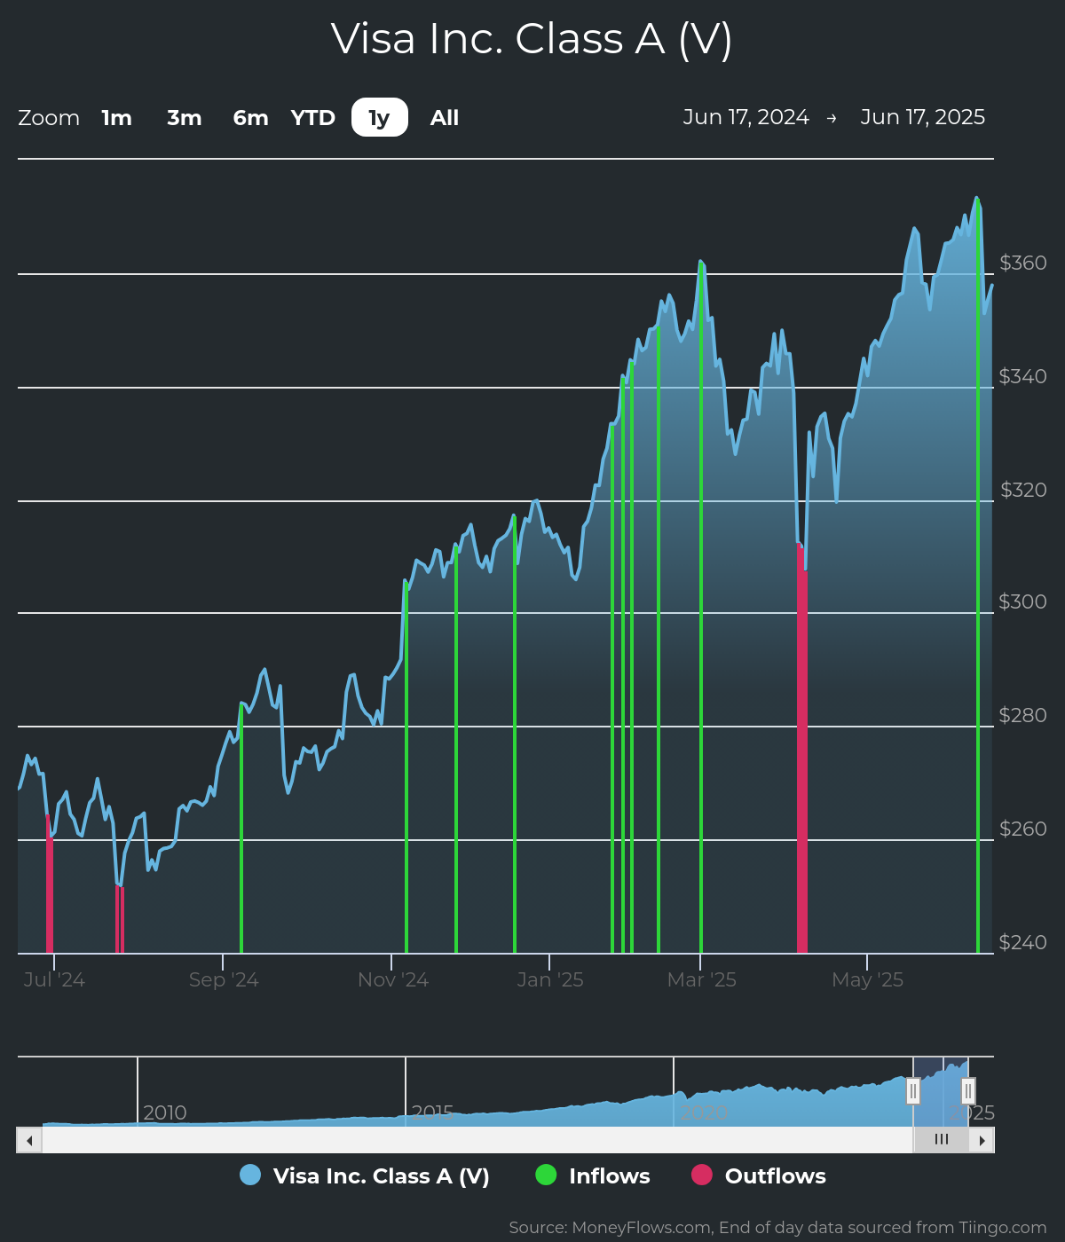1065x1242 pixels.
Task: Click the green inflow line at Mar '25
Action: click(701, 608)
